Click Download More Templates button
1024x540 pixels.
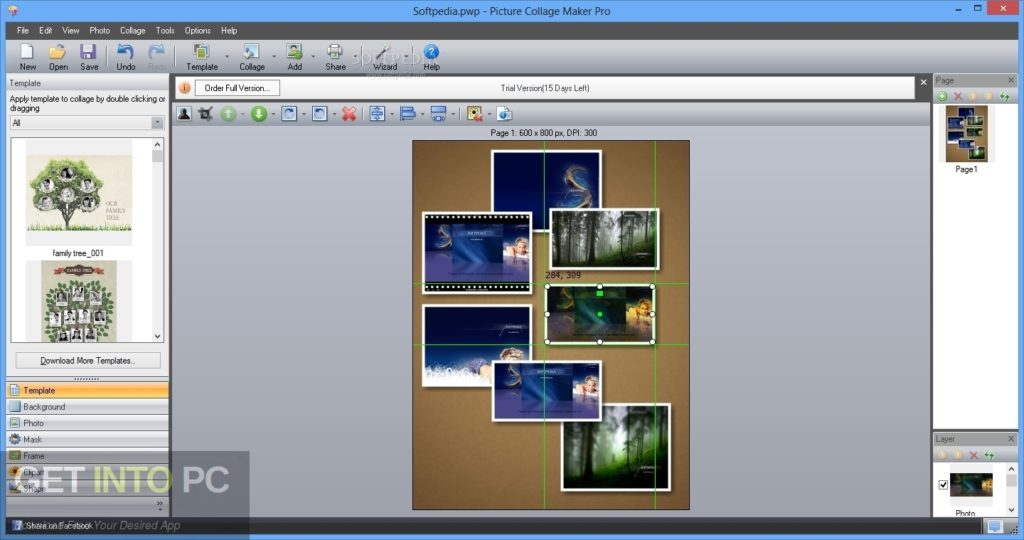click(88, 360)
